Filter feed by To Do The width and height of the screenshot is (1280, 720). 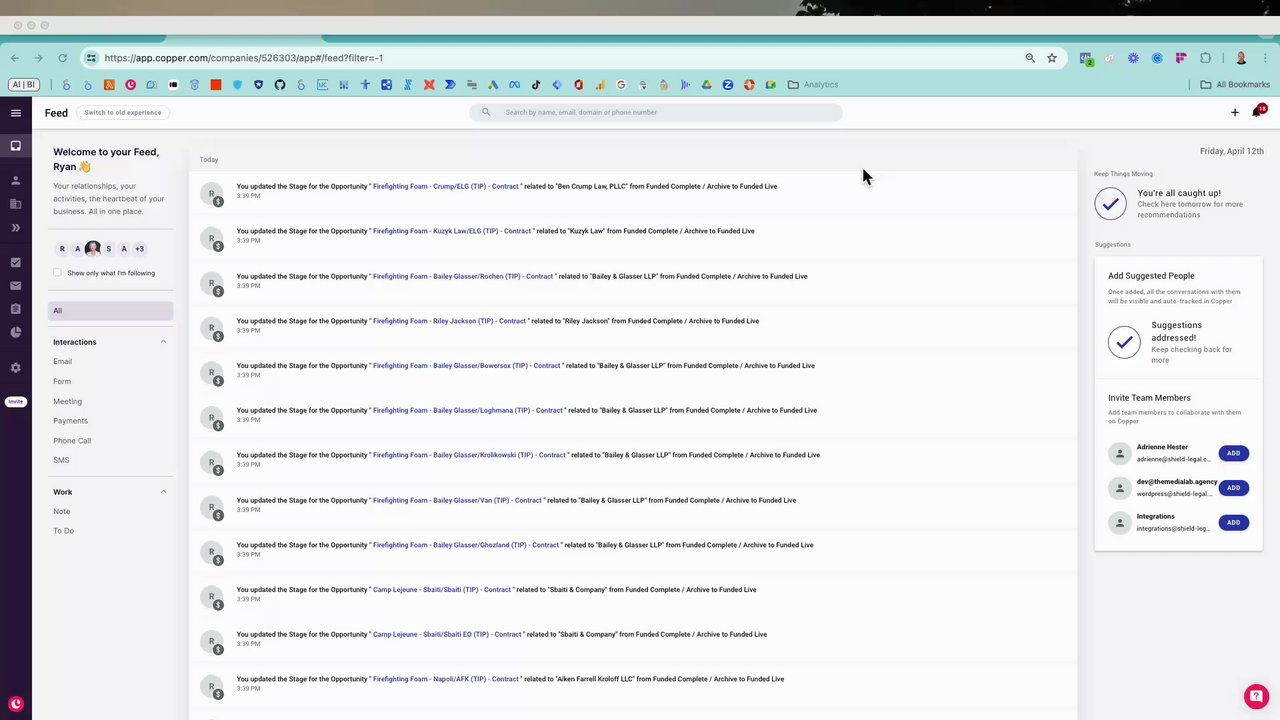[63, 531]
